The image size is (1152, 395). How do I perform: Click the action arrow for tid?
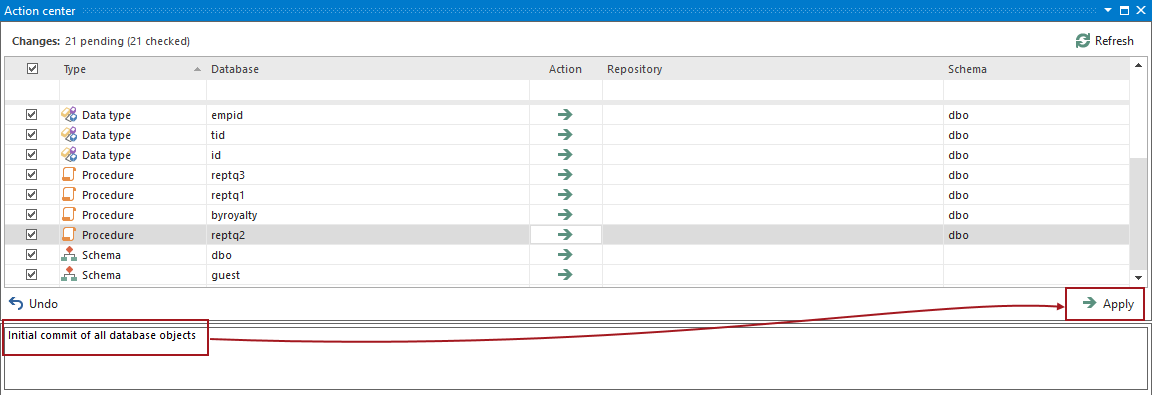[565, 135]
